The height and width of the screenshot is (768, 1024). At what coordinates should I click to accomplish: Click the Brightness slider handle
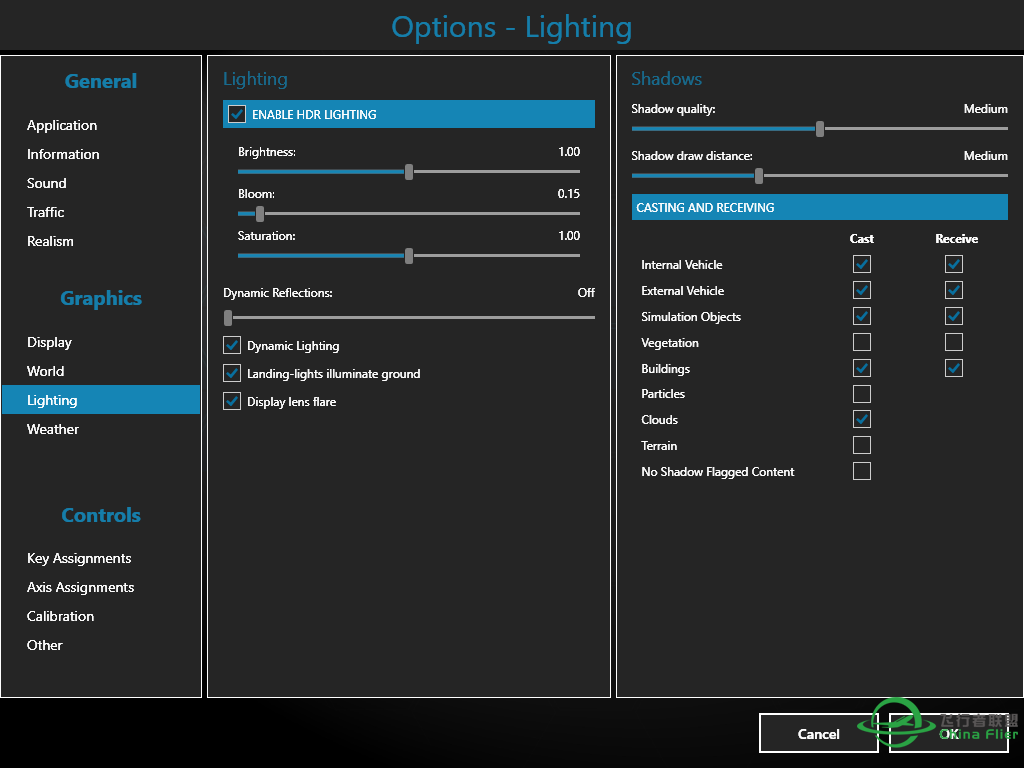tap(409, 172)
